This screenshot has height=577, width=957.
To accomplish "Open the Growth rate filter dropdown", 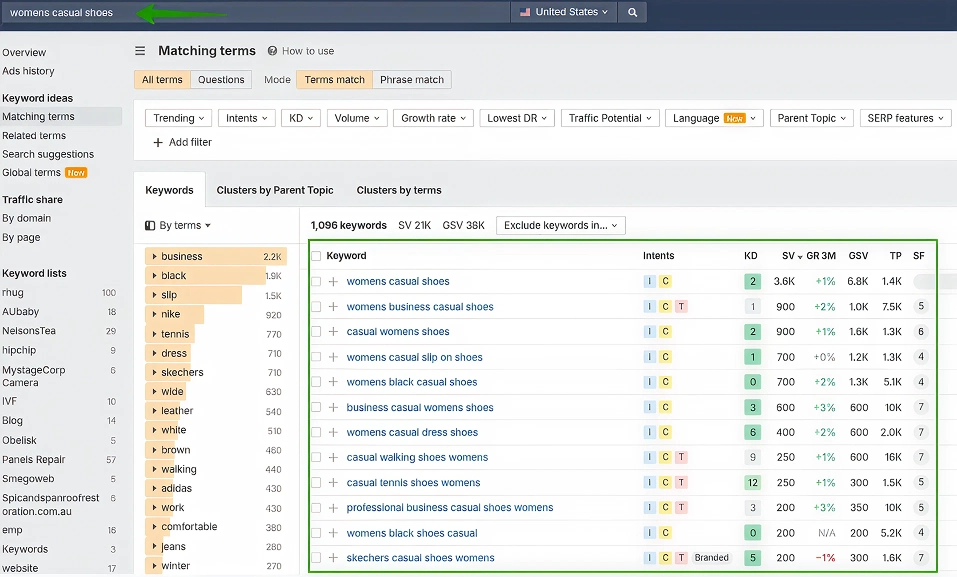I will (433, 118).
